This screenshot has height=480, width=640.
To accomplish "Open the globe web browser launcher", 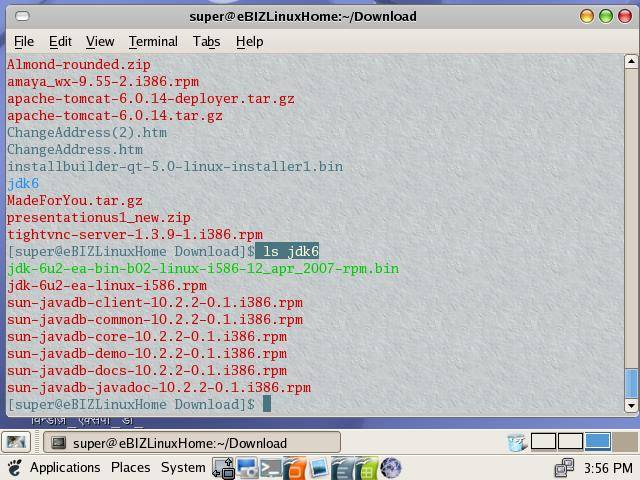I will tap(391, 467).
